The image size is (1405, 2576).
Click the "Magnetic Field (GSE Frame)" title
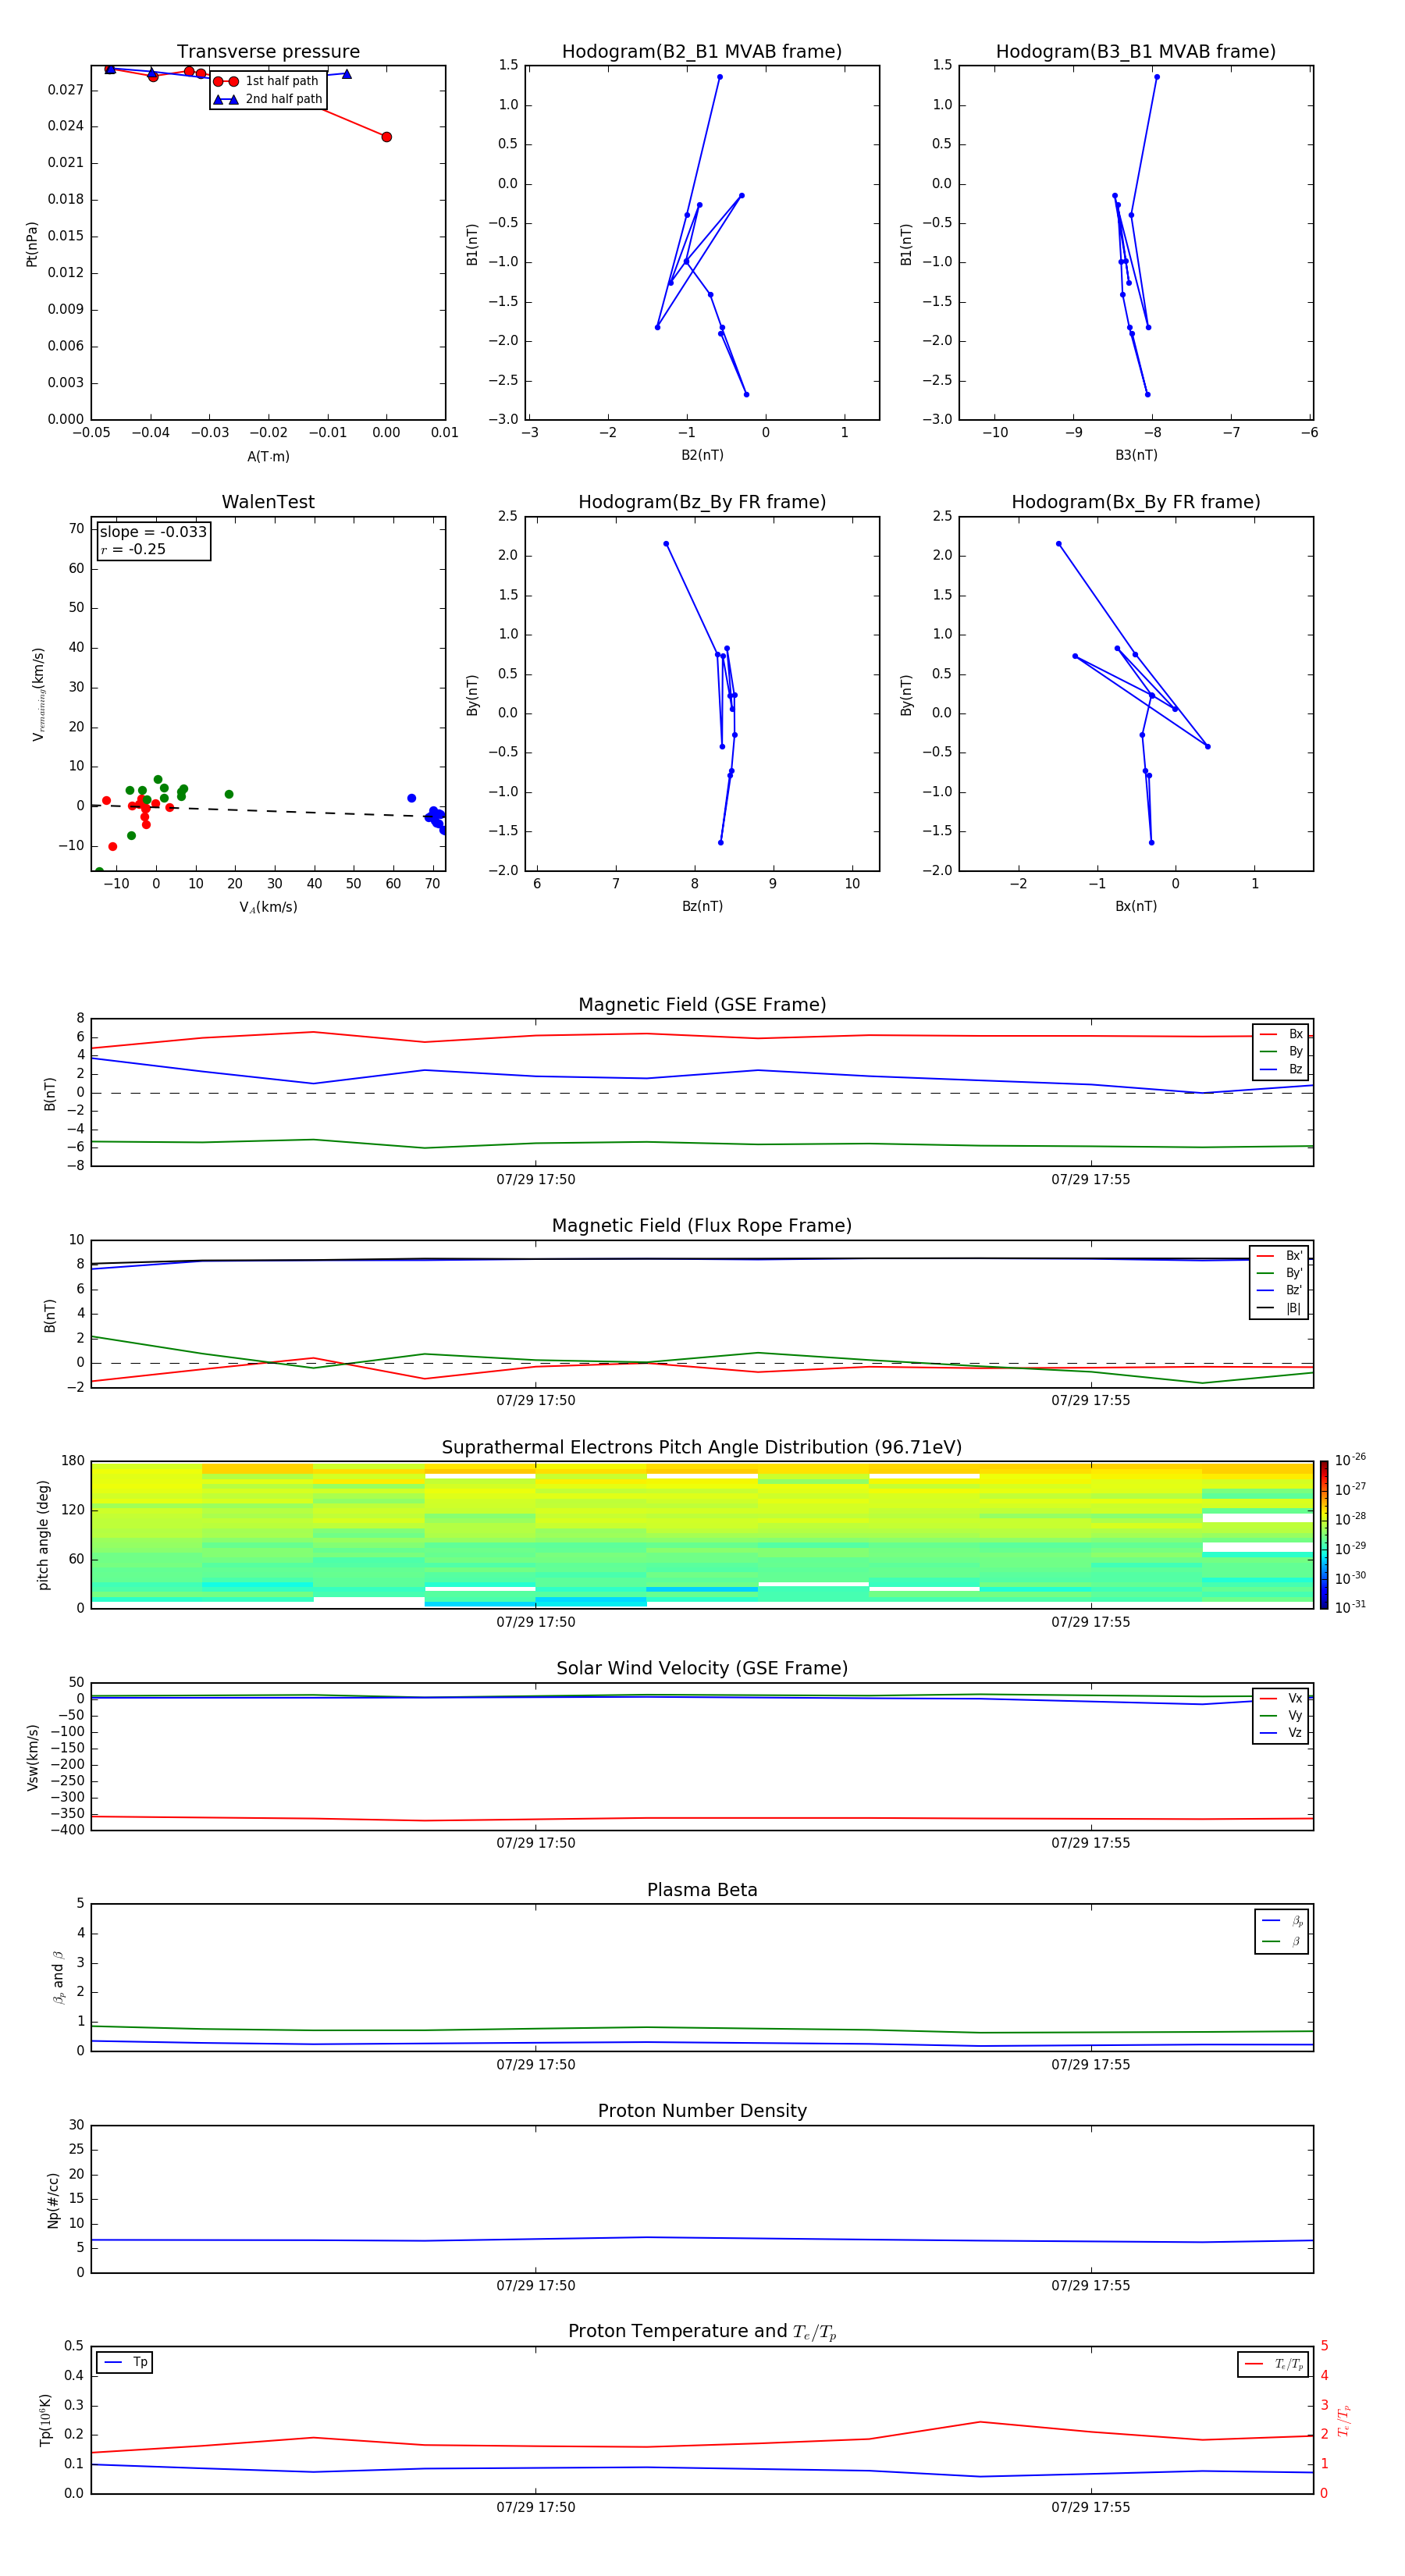tap(702, 1005)
